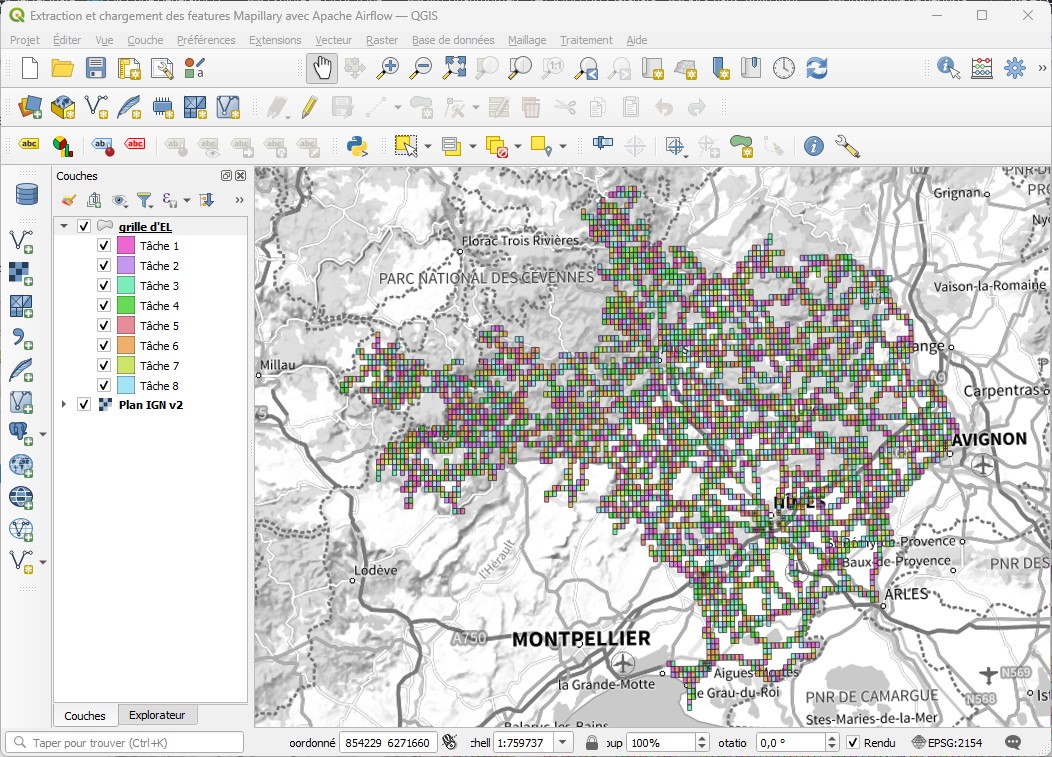The height and width of the screenshot is (757, 1052).
Task: Open the DB Manager database icon in sidebar
Action: point(27,195)
